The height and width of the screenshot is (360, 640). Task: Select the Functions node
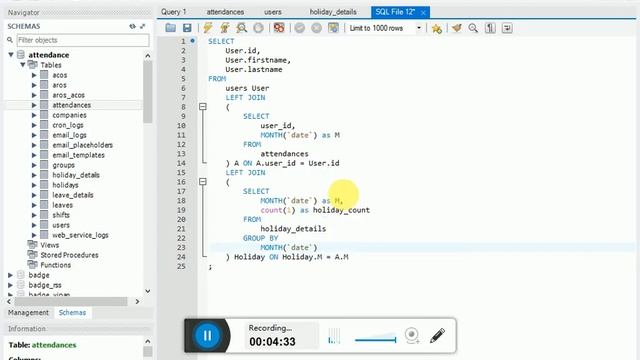coord(56,265)
